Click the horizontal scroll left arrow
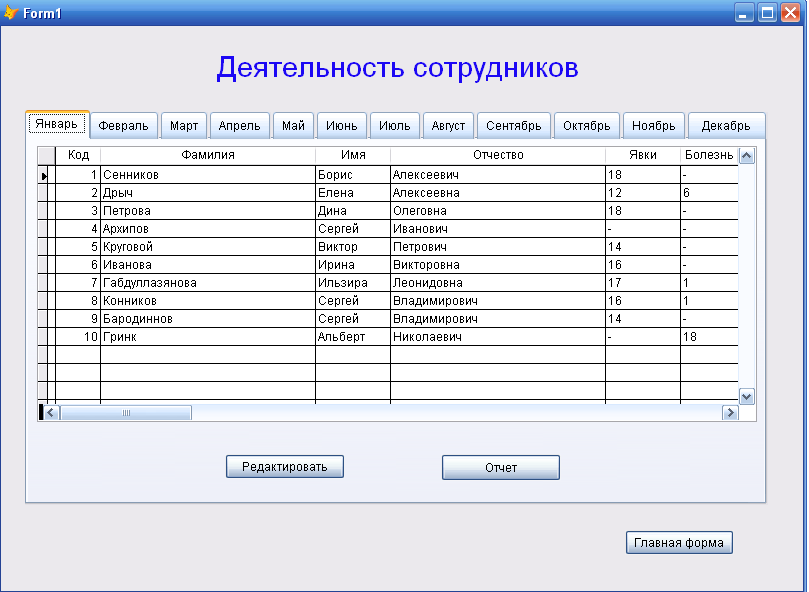 (x=51, y=412)
